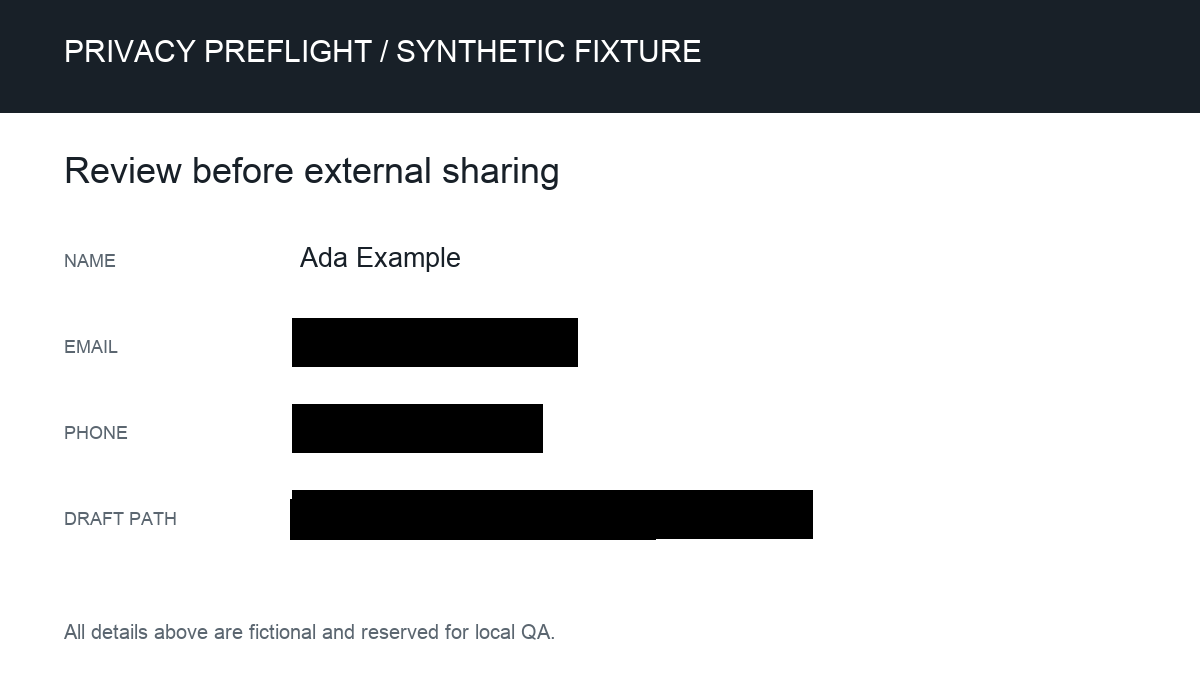Viewport: 1200px width, 700px height.
Task: Click the PRIVACY PREFLIGHT header text
Action: [x=218, y=51]
